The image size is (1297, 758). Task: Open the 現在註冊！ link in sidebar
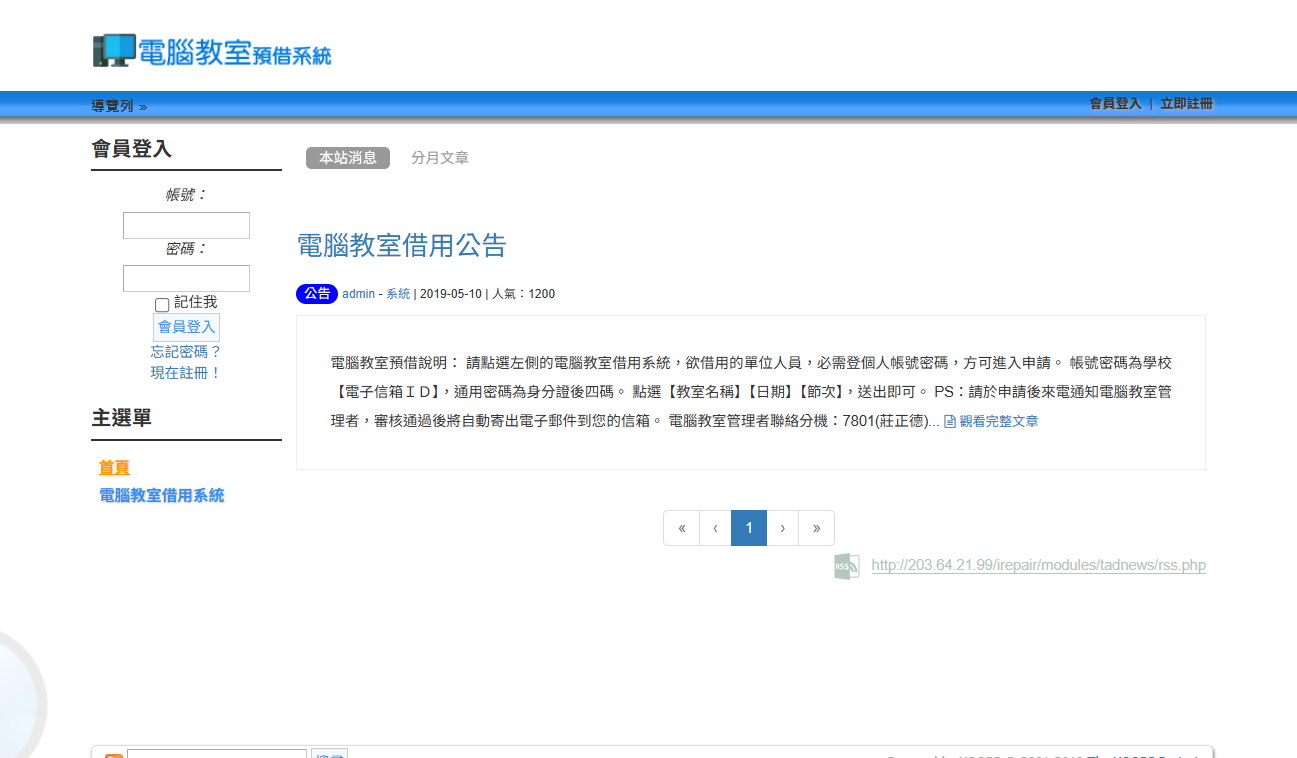coord(186,373)
